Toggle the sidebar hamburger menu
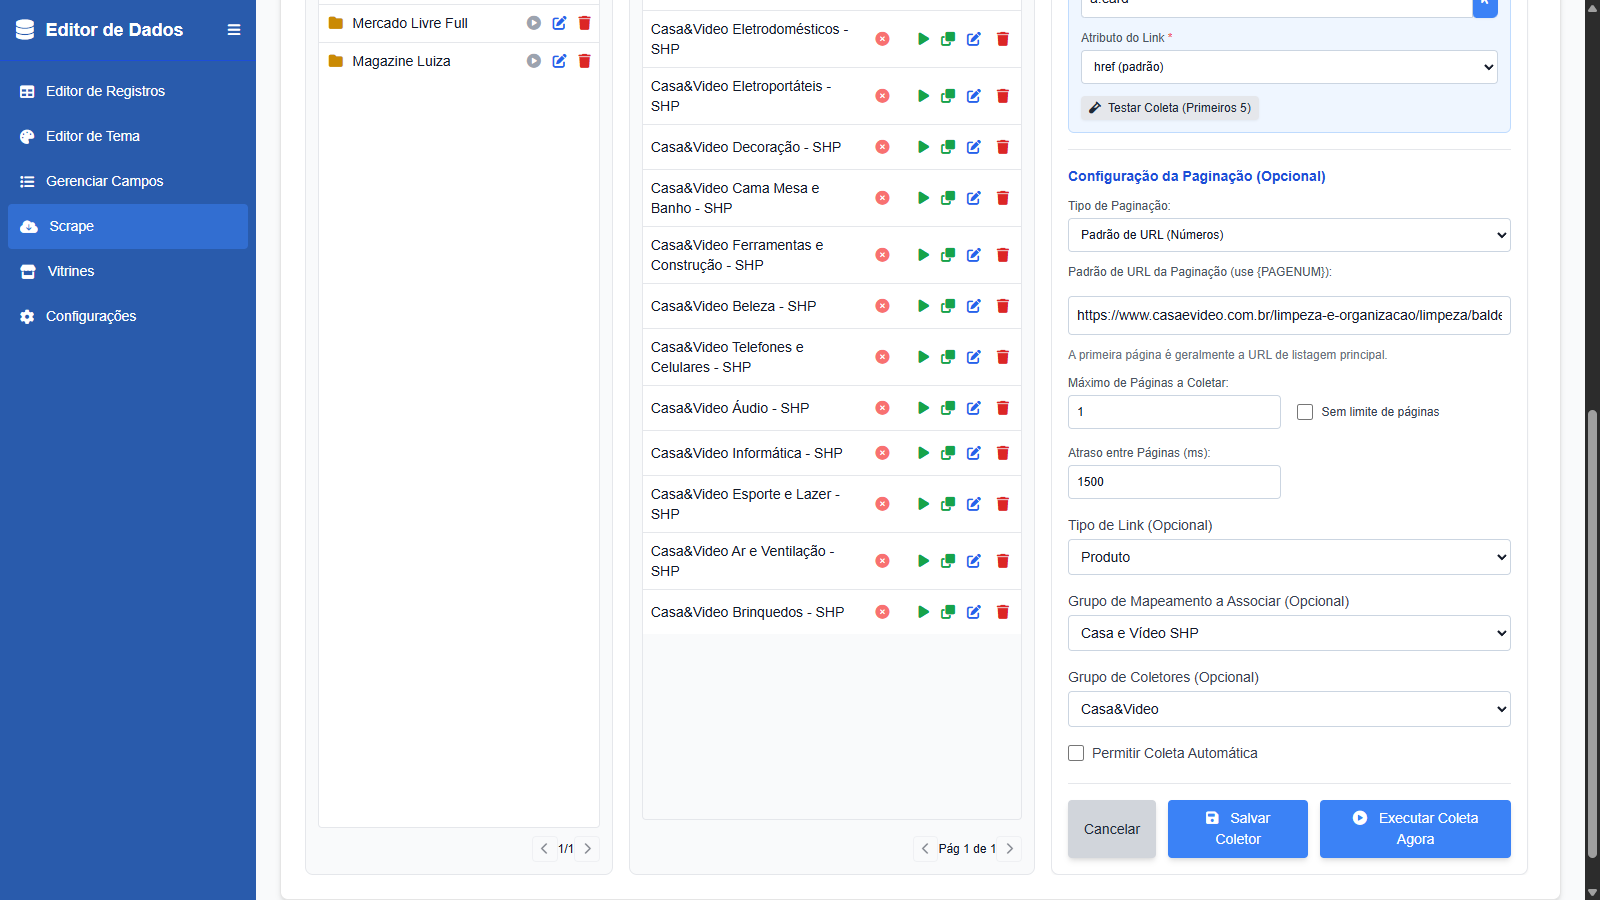Screen dimensions: 1600x900 pos(234,30)
